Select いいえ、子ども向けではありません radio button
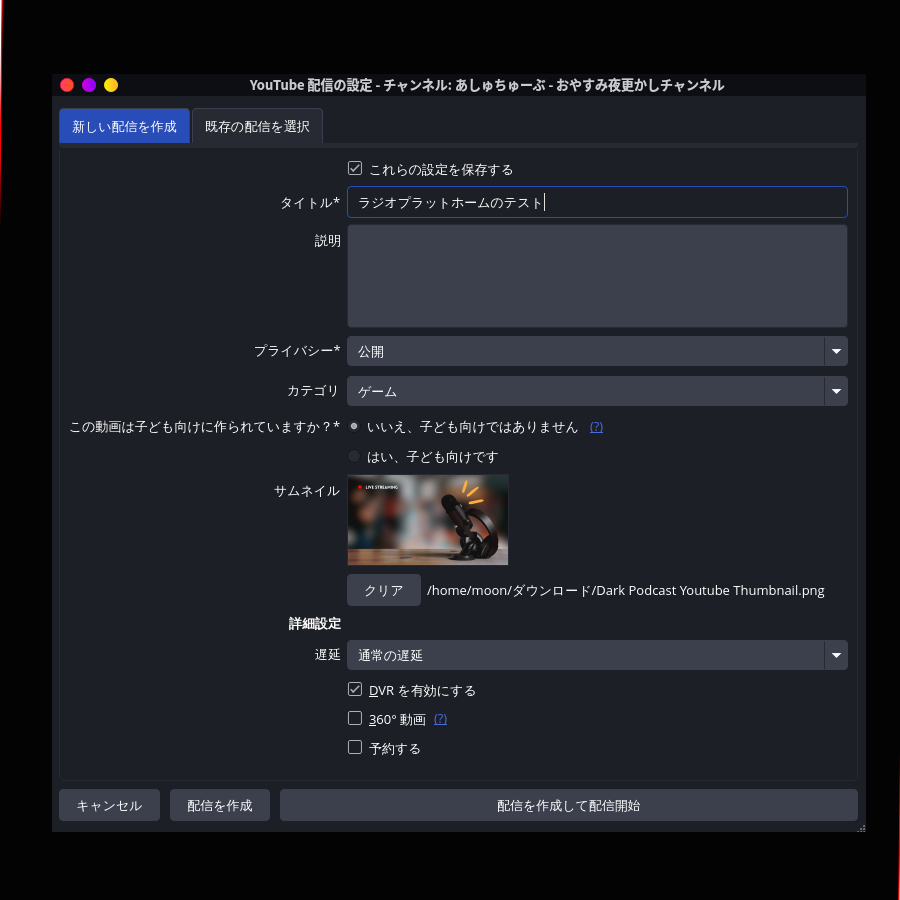Image resolution: width=900 pixels, height=900 pixels. [354, 426]
